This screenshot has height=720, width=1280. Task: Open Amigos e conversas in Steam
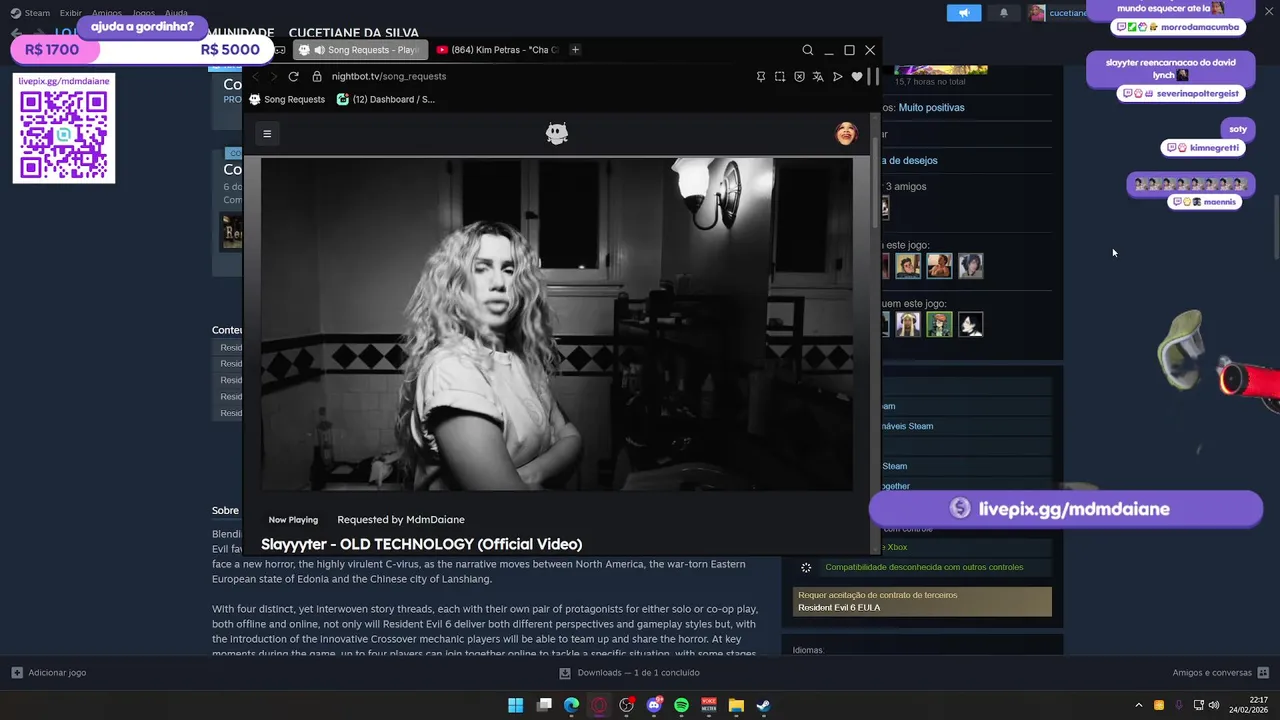click(x=1220, y=673)
